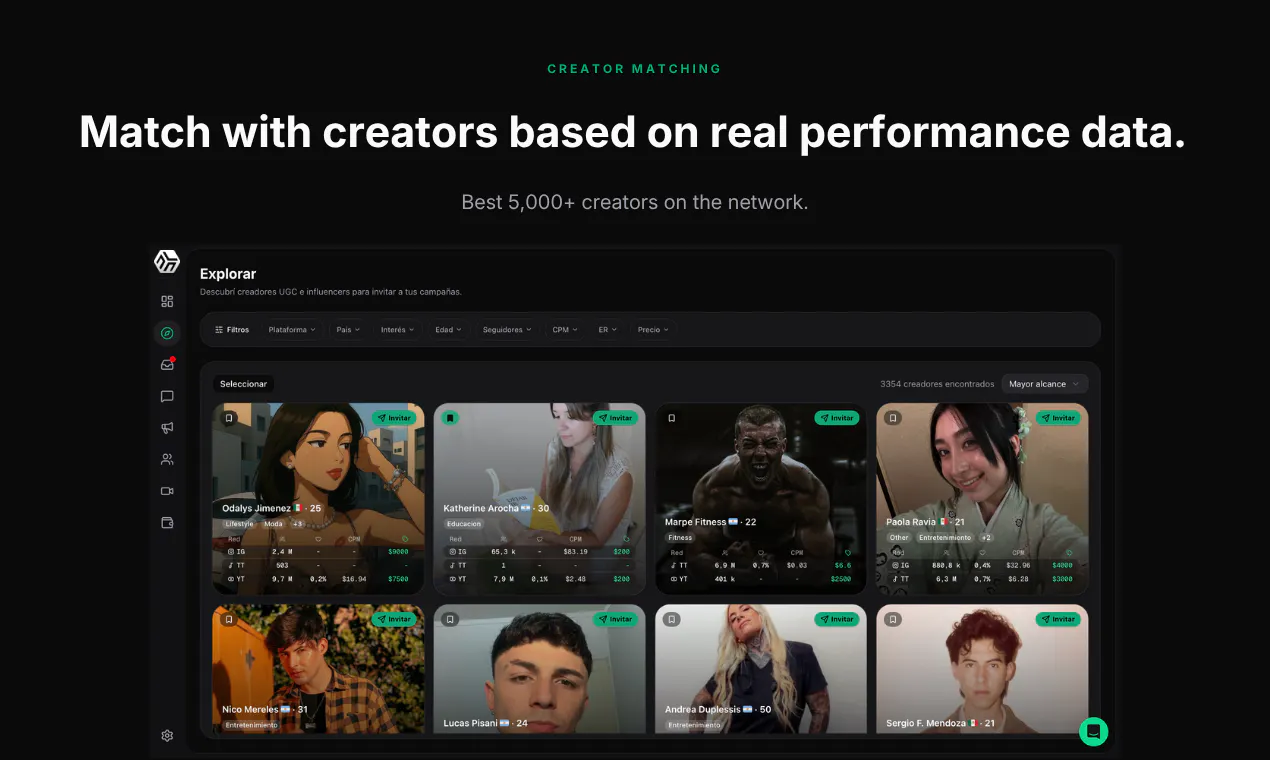Screen dimensions: 1270x760
Task: Invite Nico Mereles with Invitar button
Action: pyautogui.click(x=394, y=619)
